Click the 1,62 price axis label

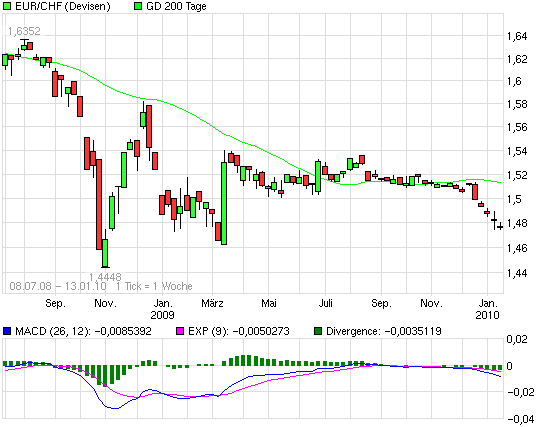pyautogui.click(x=517, y=59)
